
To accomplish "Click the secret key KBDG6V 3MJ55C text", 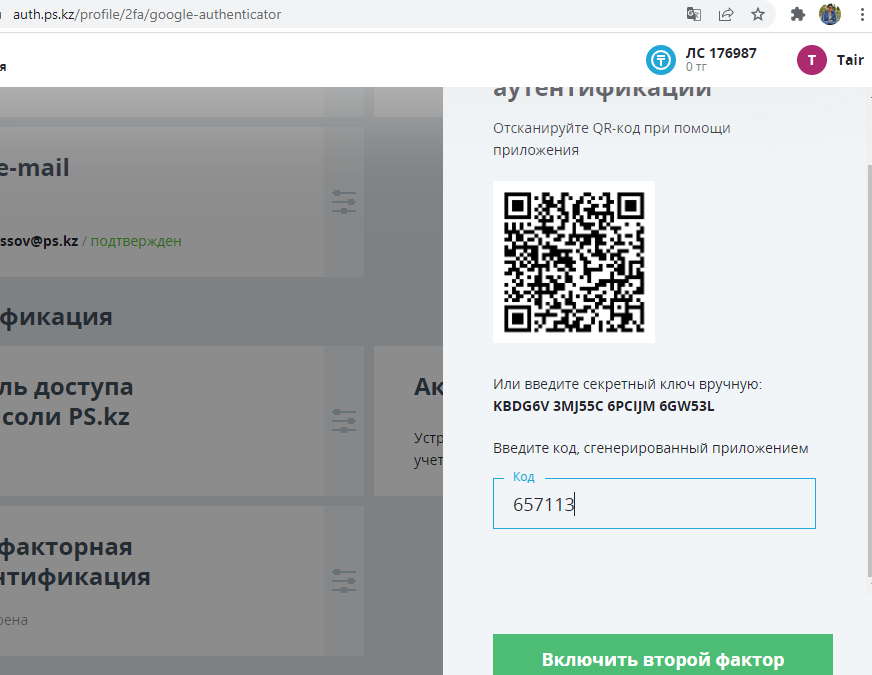I will pyautogui.click(x=603, y=406).
